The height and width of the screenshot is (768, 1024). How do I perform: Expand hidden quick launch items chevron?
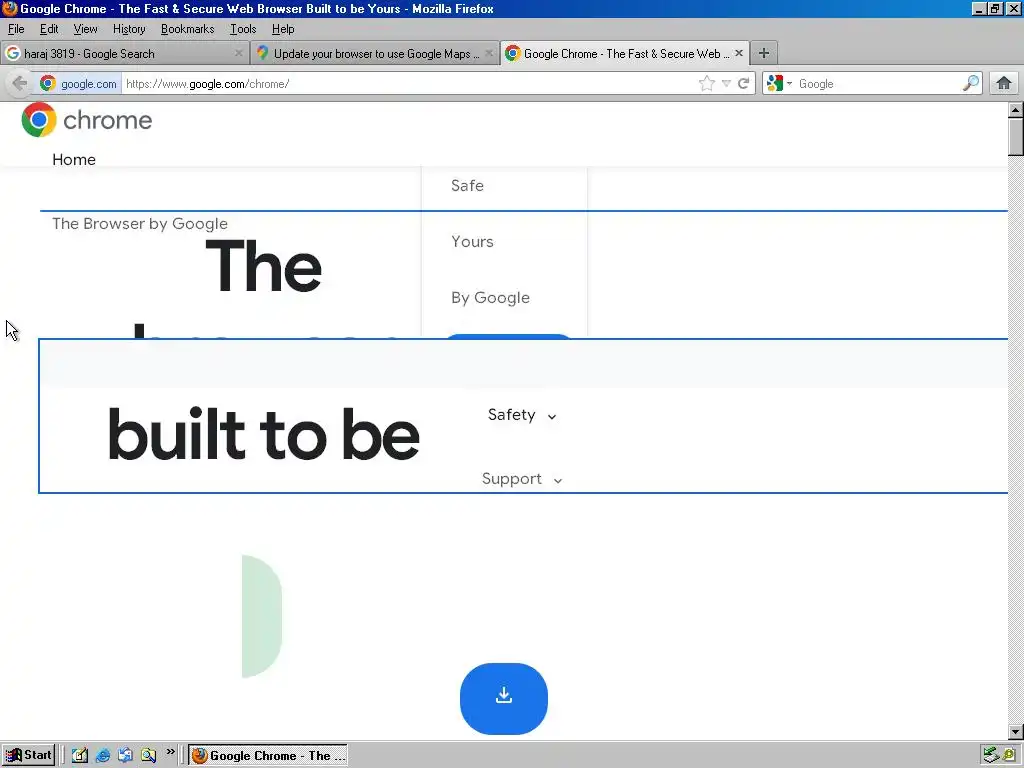[x=170, y=752]
